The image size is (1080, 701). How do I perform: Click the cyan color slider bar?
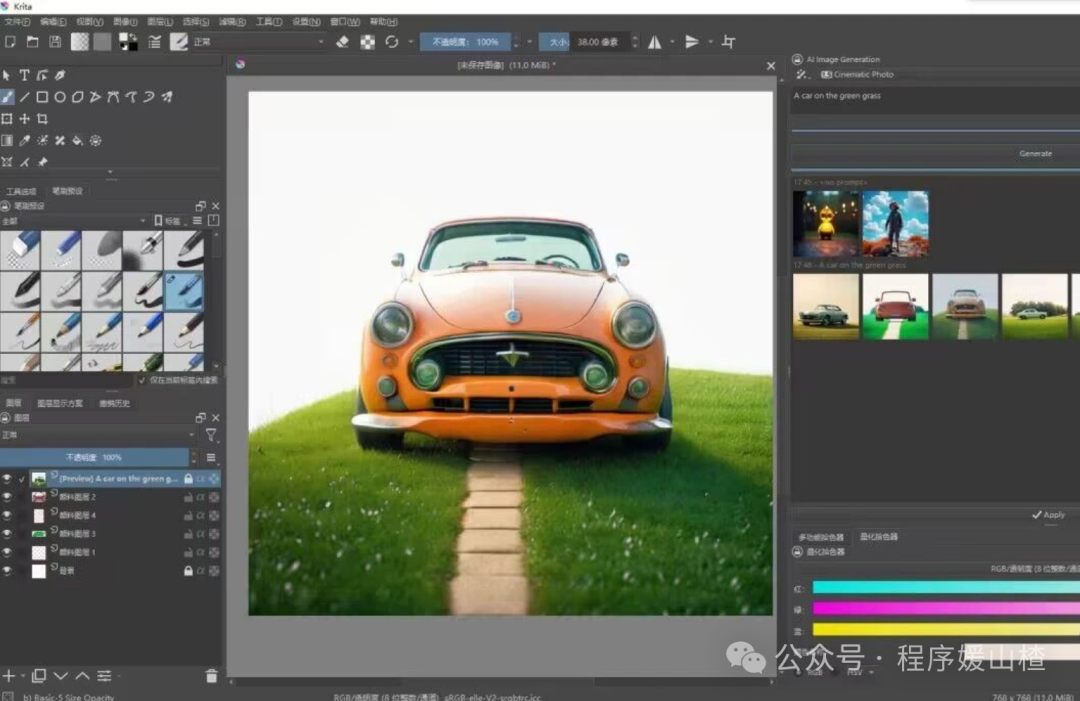[x=946, y=587]
